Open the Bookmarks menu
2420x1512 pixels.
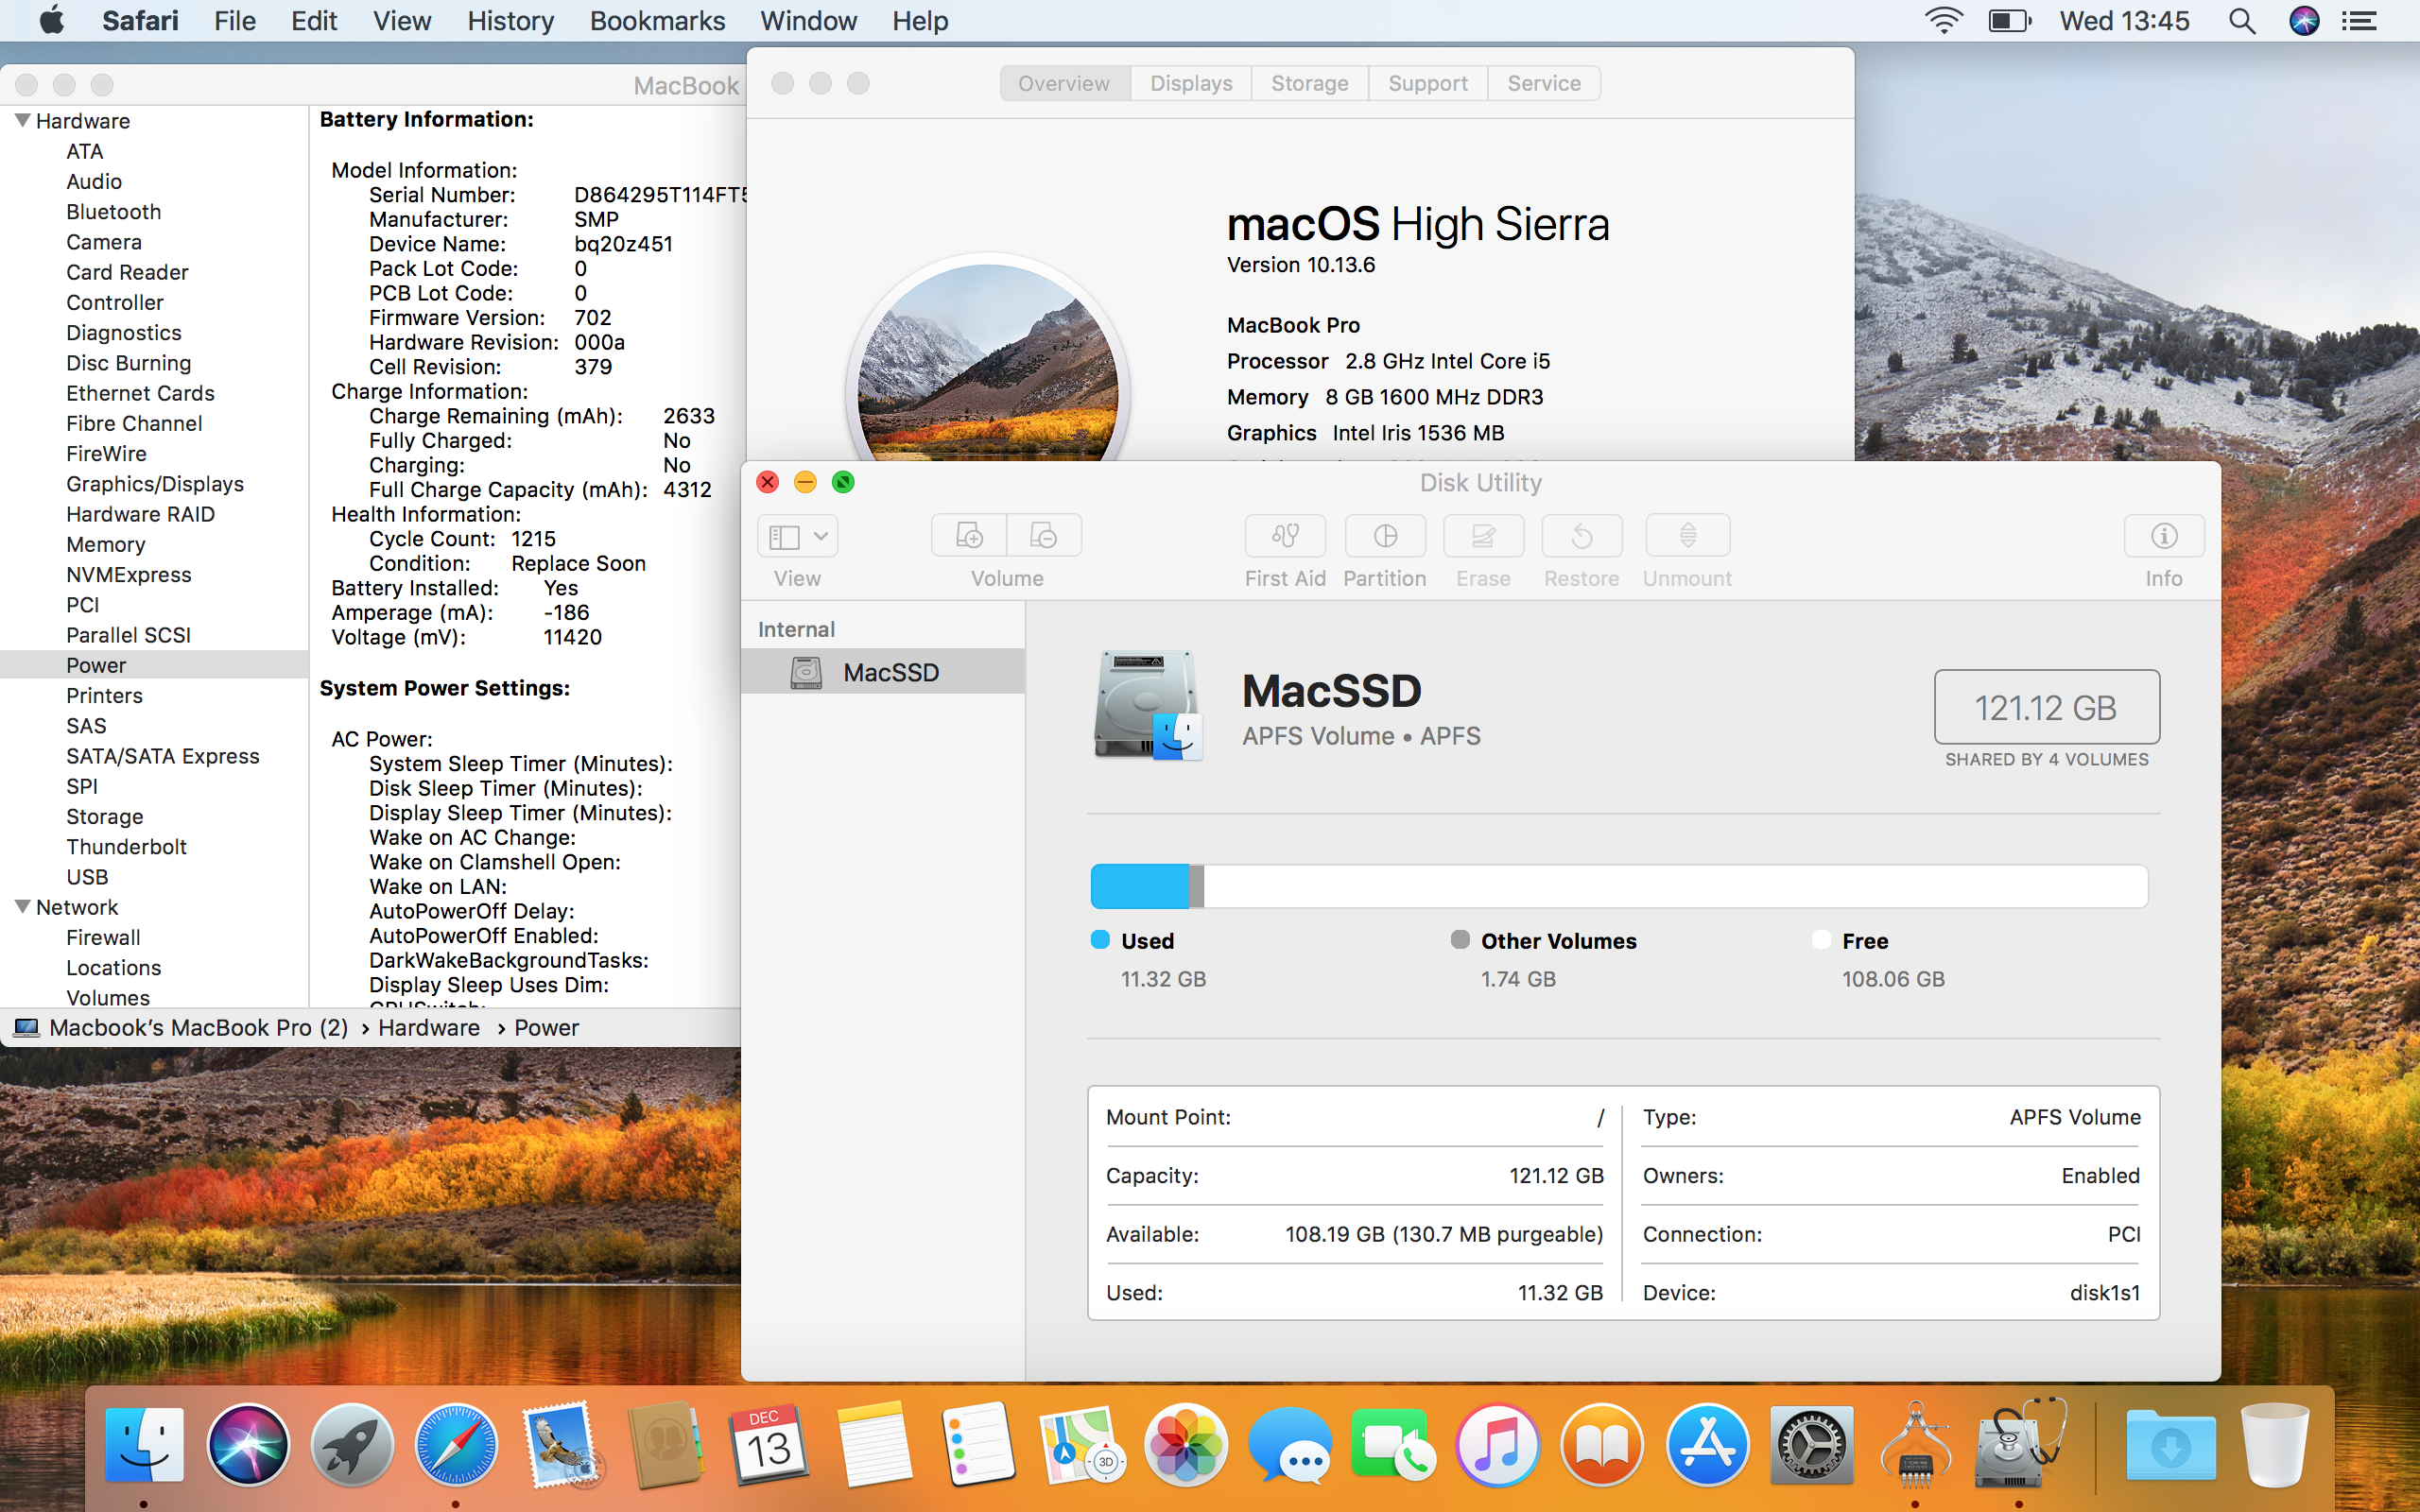coord(657,21)
